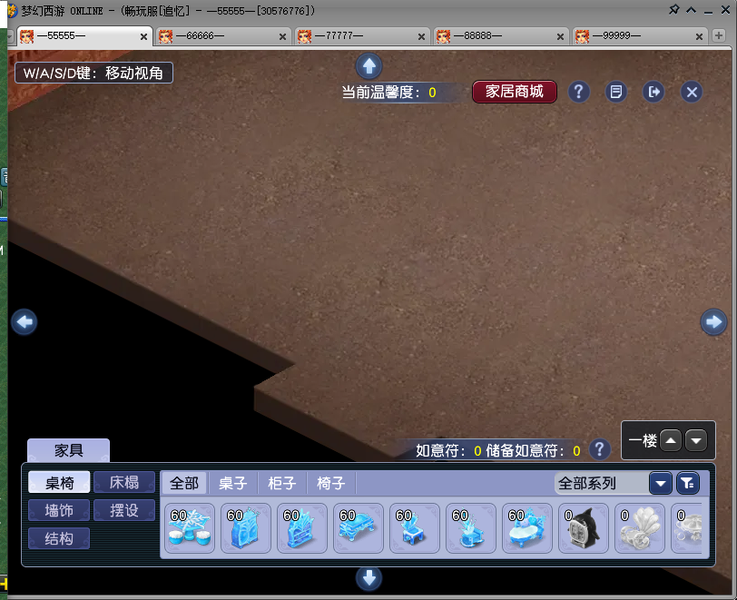Close the decoration mode with round X
737x600 pixels.
click(691, 92)
